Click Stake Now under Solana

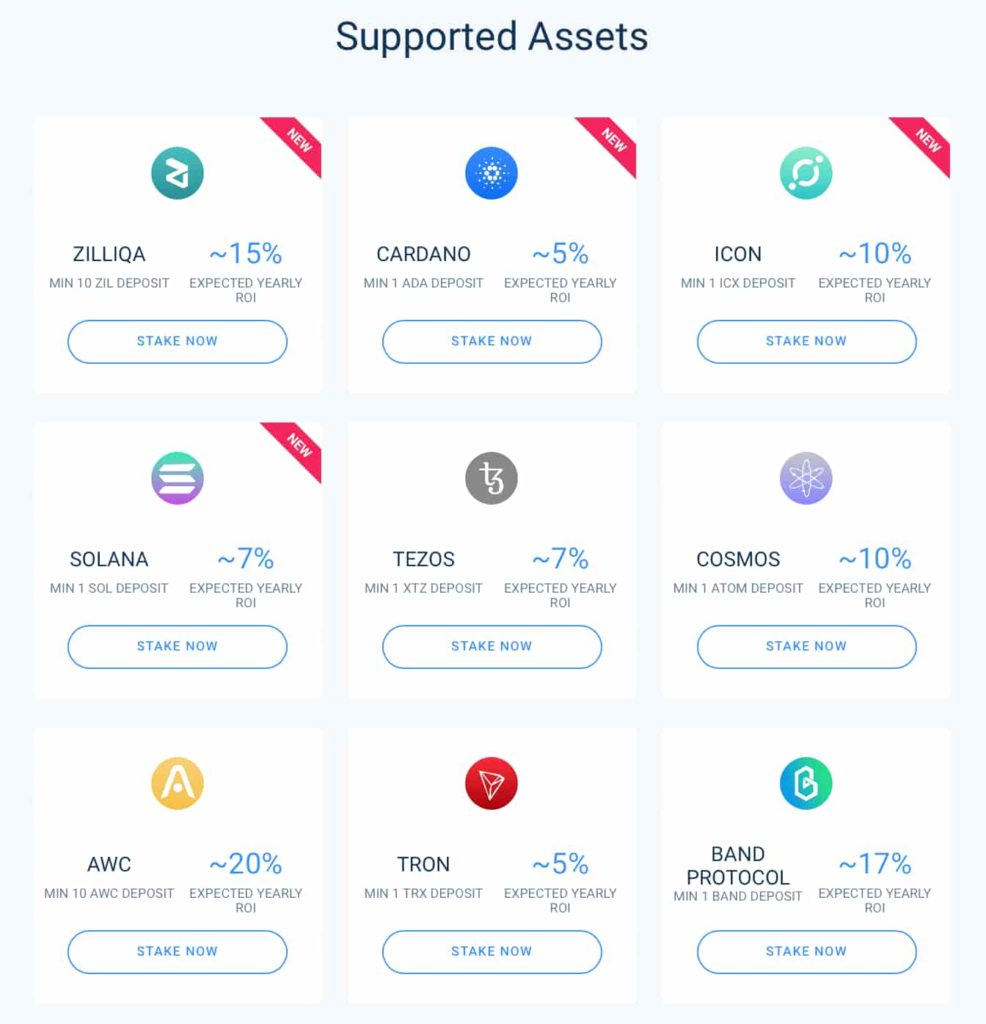point(177,646)
